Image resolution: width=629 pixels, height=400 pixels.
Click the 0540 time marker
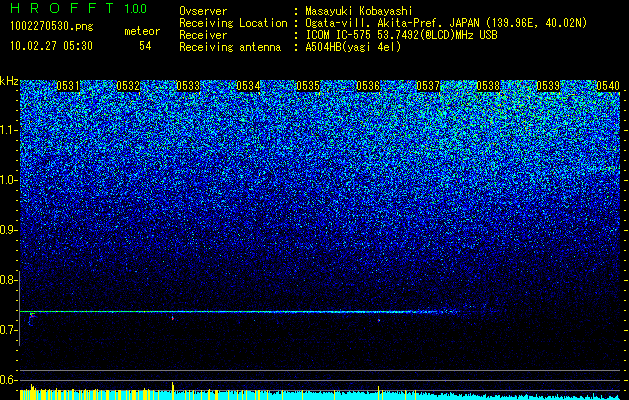pyautogui.click(x=608, y=86)
